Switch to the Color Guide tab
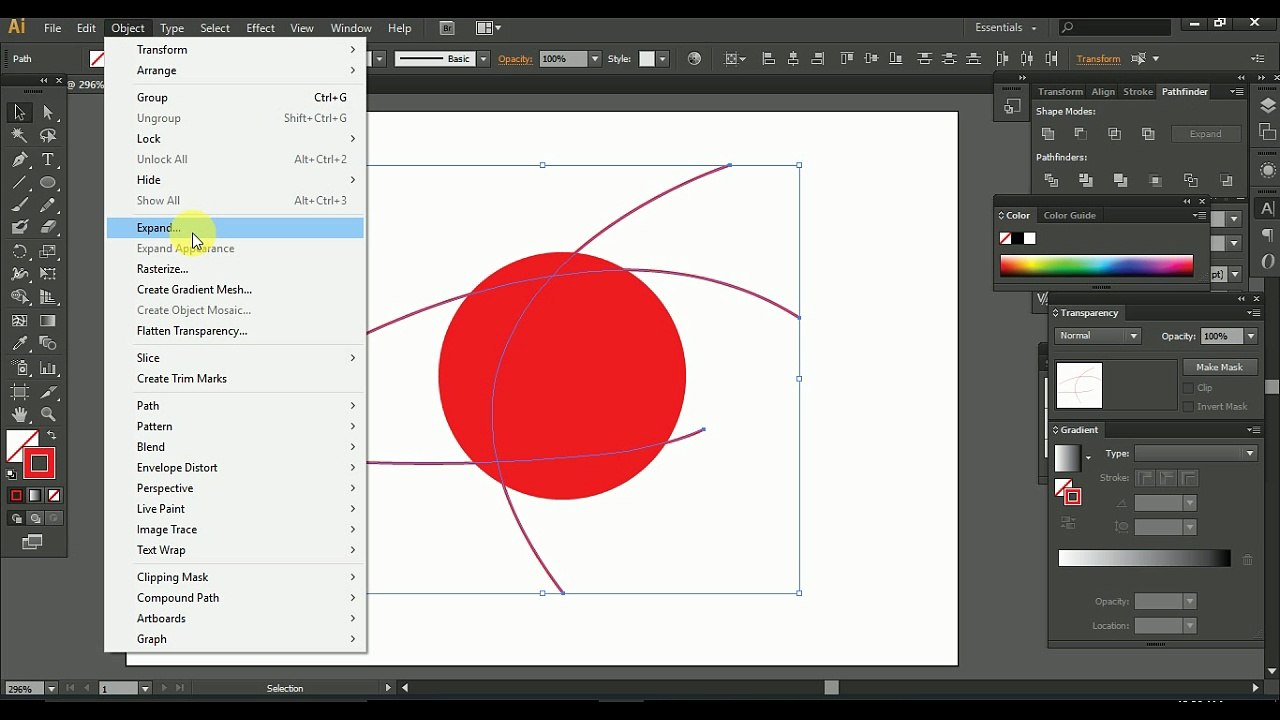The width and height of the screenshot is (1280, 720). [x=1069, y=216]
